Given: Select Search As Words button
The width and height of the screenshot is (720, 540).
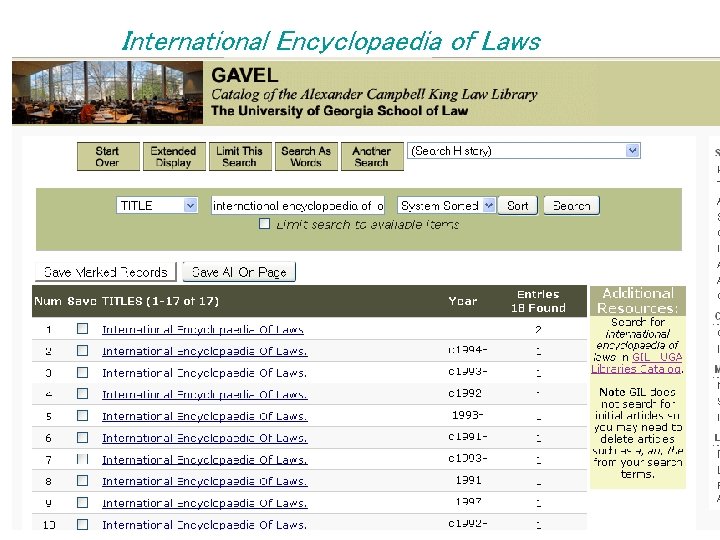Looking at the screenshot, I should point(306,157).
